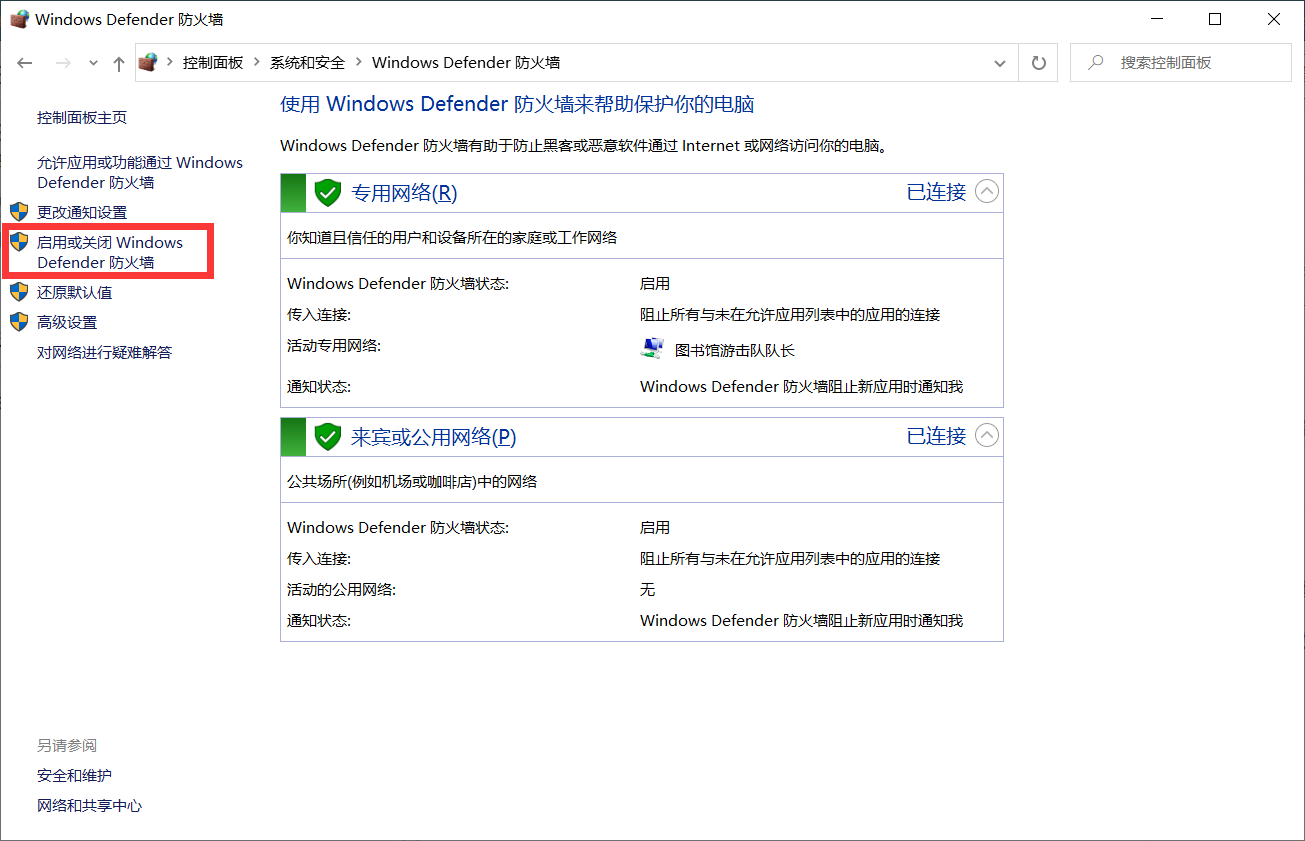Click the network icon beside 图书馆游击队队长
Viewport: 1305px width, 841px height.
pos(651,347)
